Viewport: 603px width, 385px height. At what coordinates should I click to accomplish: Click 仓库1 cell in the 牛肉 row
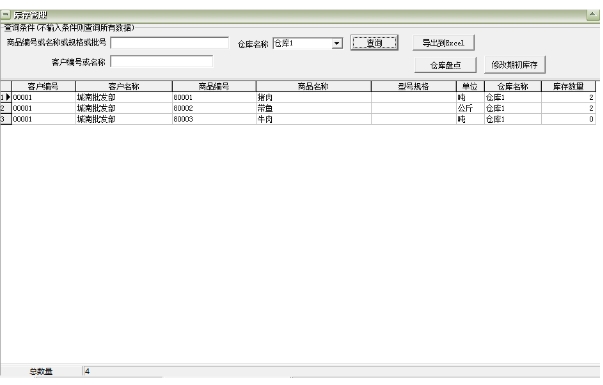pyautogui.click(x=513, y=119)
